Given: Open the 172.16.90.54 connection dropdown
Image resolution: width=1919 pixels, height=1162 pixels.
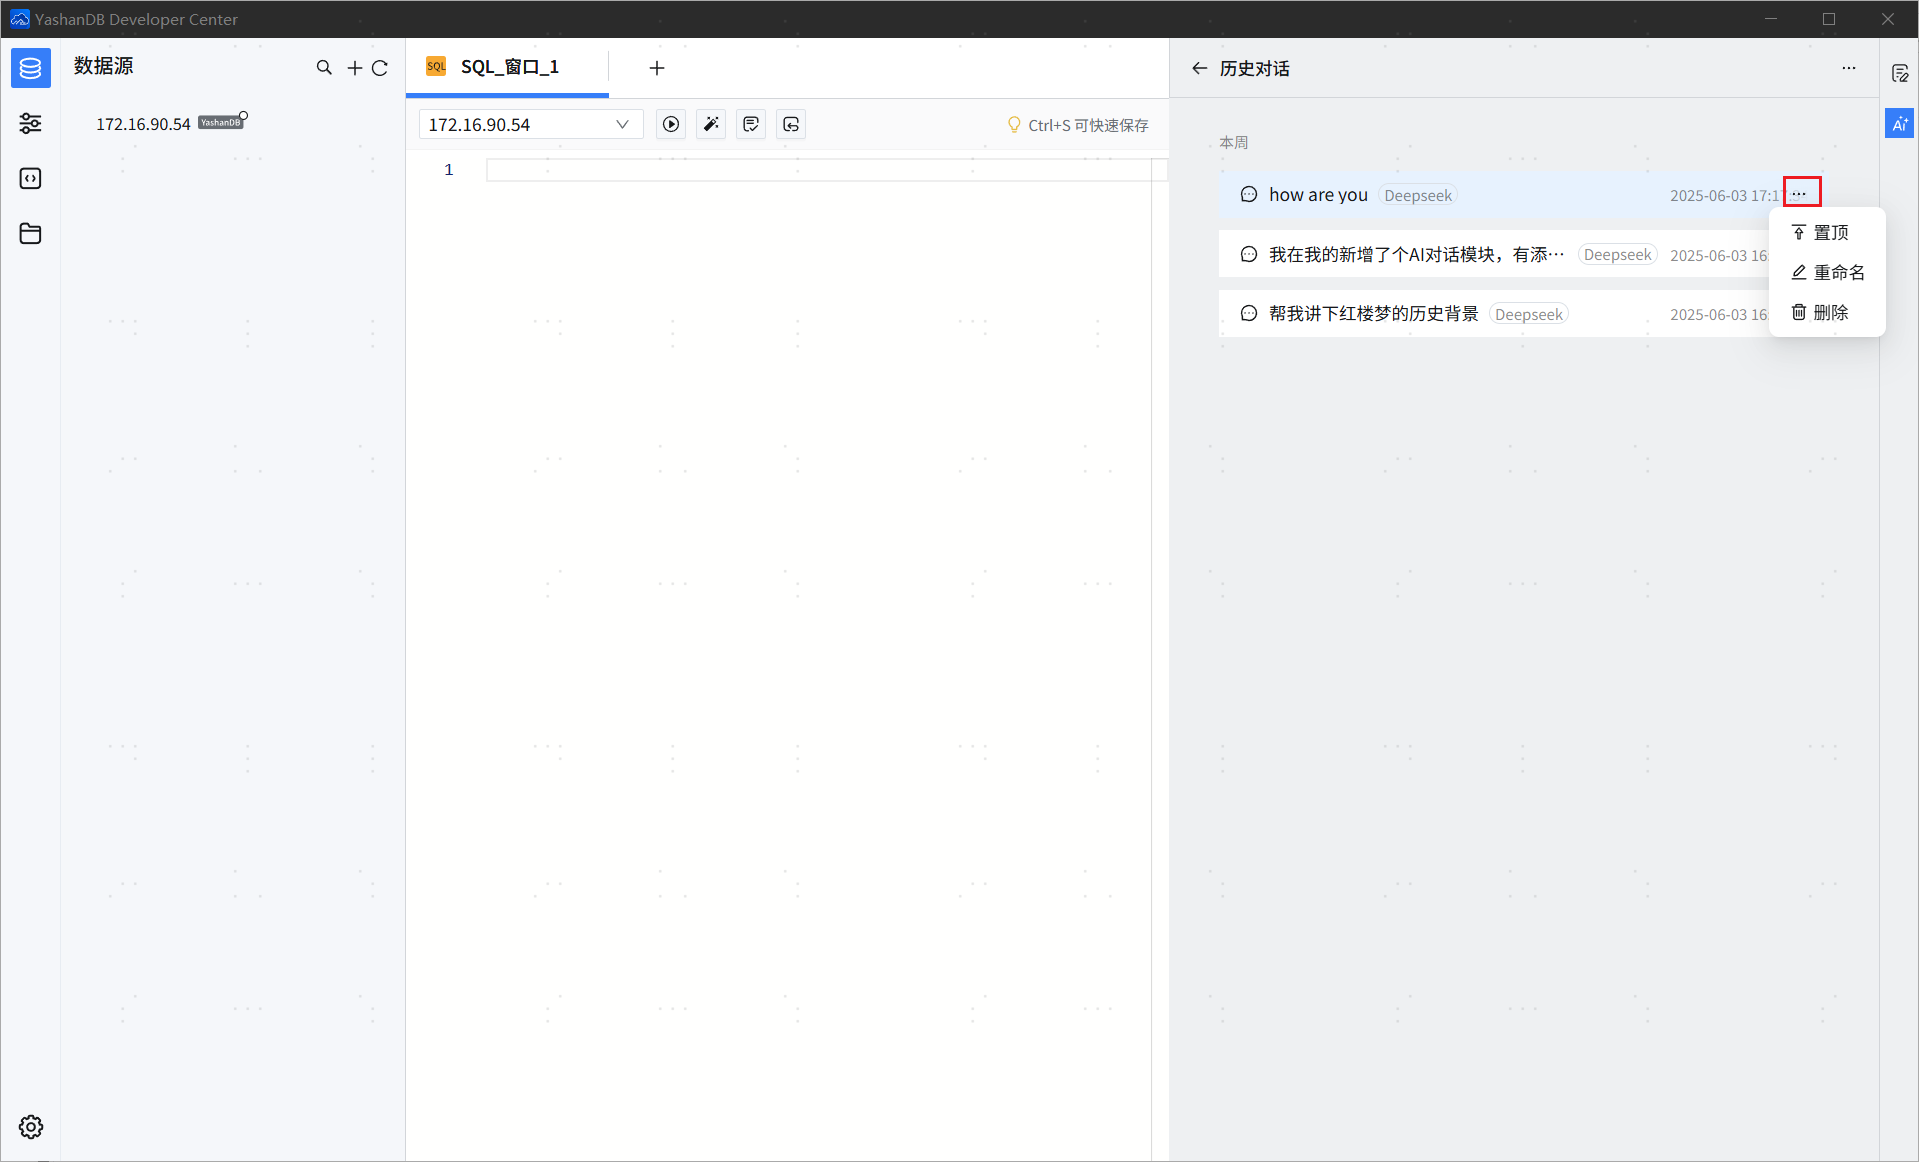Looking at the screenshot, I should point(530,124).
